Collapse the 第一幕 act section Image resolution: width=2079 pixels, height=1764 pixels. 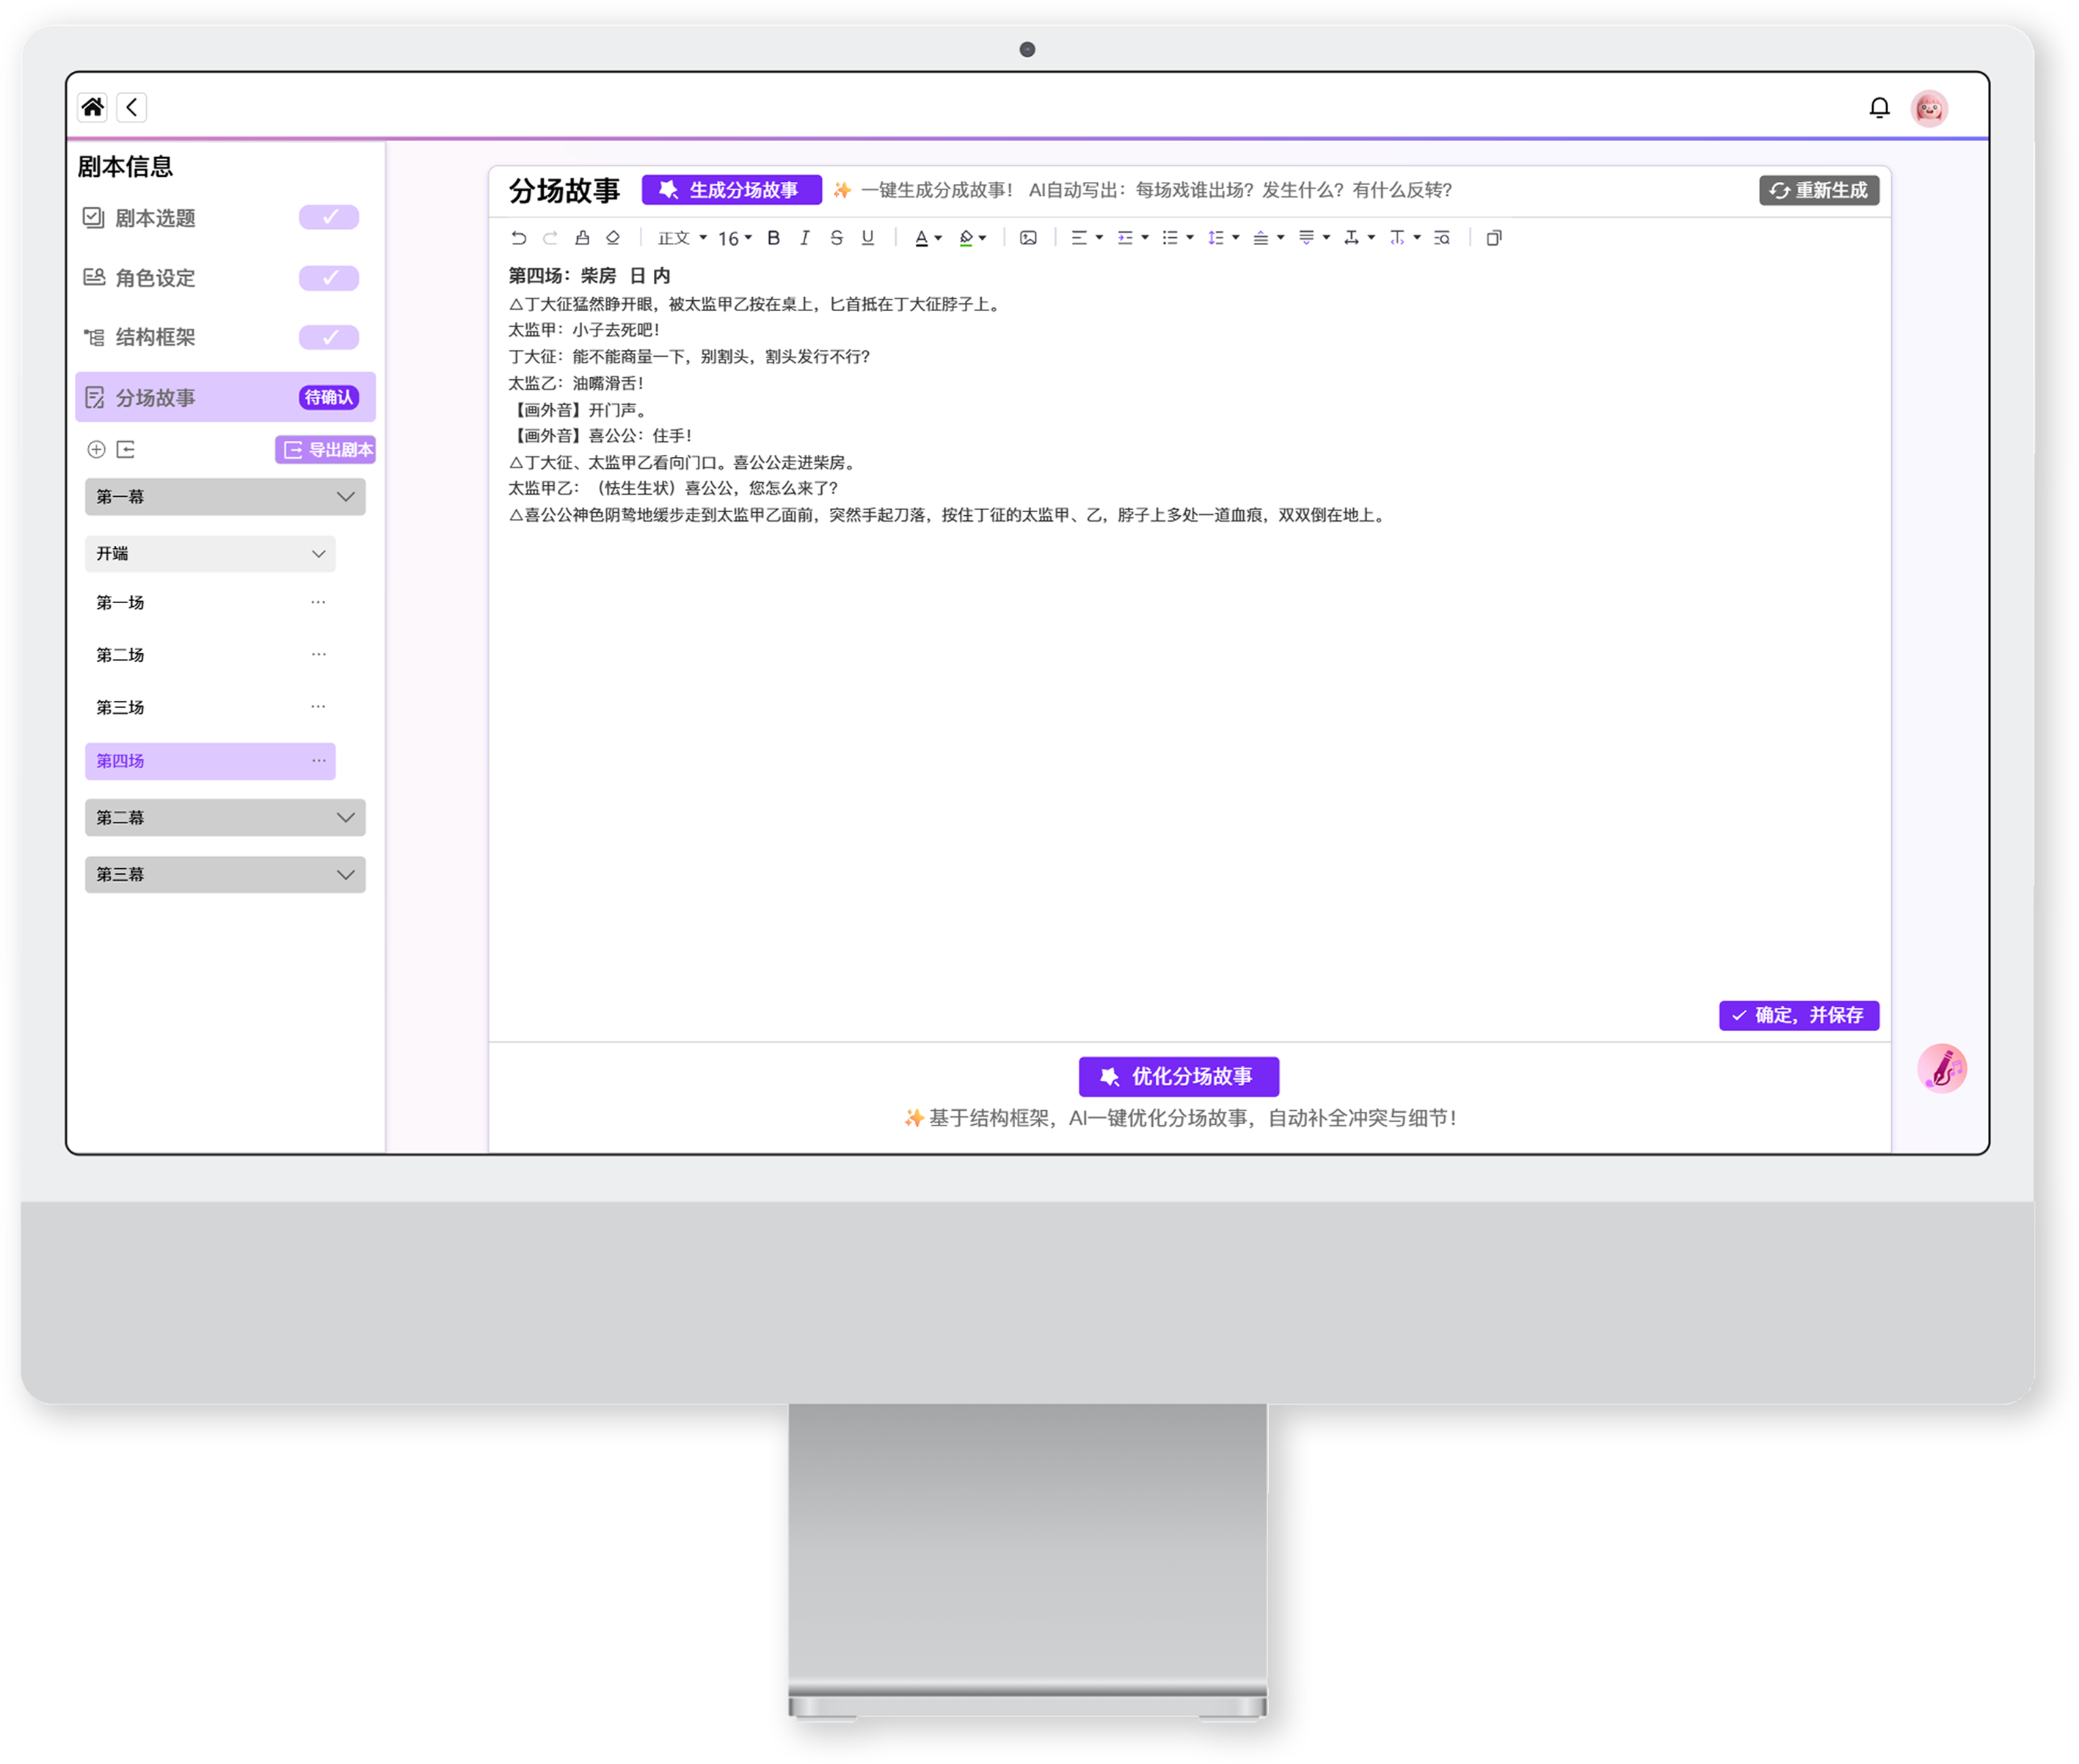[225, 497]
